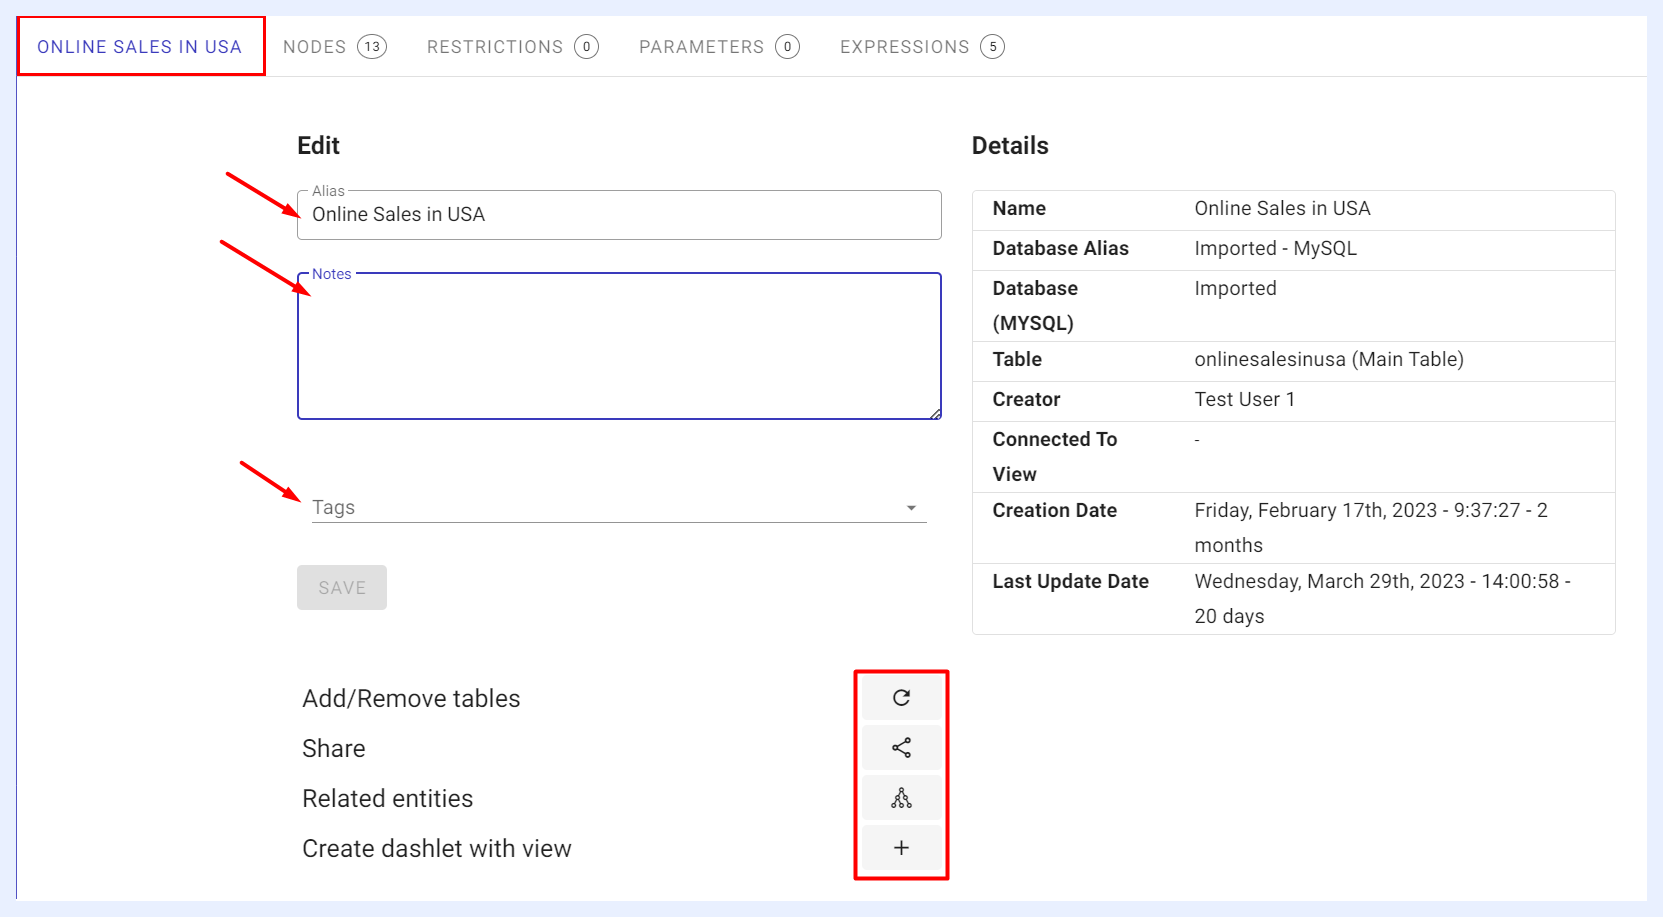The height and width of the screenshot is (917, 1663).
Task: Click the 'Related entities' label
Action: [x=388, y=798]
